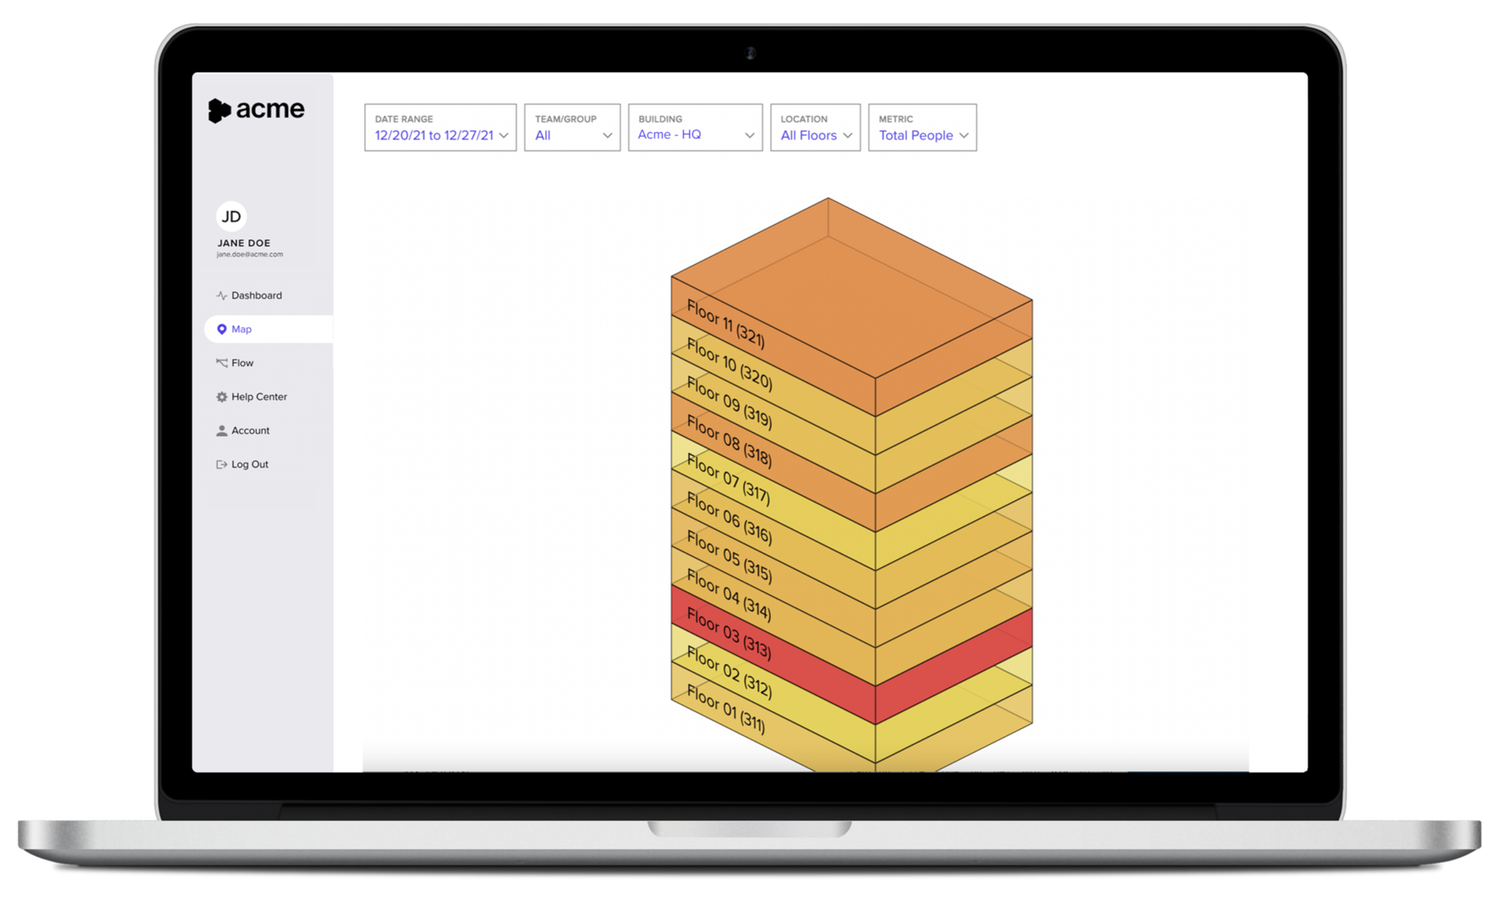Click the Map pin icon

221,329
